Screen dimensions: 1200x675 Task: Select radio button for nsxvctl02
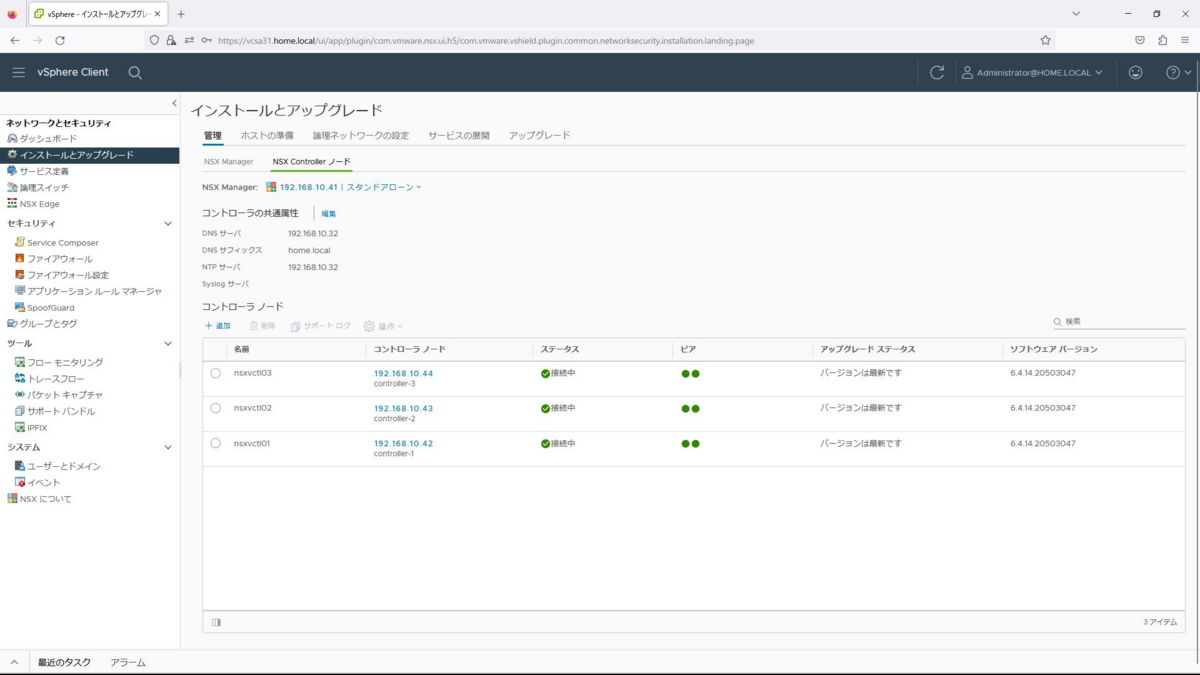[215, 408]
